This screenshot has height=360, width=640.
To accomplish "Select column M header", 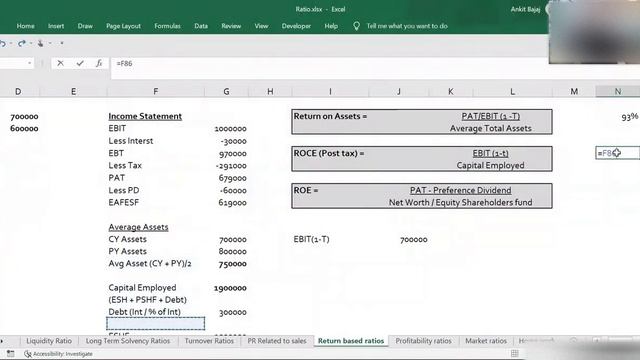I will click(x=574, y=91).
